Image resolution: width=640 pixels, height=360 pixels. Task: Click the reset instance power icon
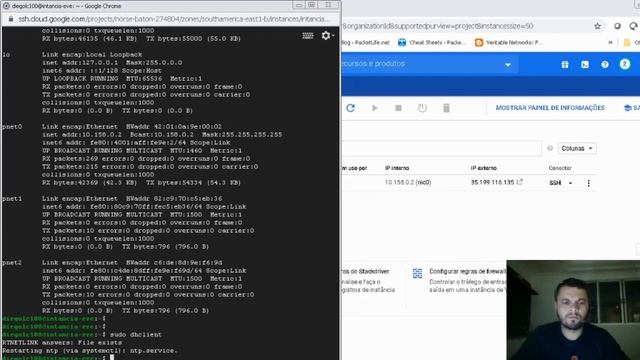(x=422, y=108)
